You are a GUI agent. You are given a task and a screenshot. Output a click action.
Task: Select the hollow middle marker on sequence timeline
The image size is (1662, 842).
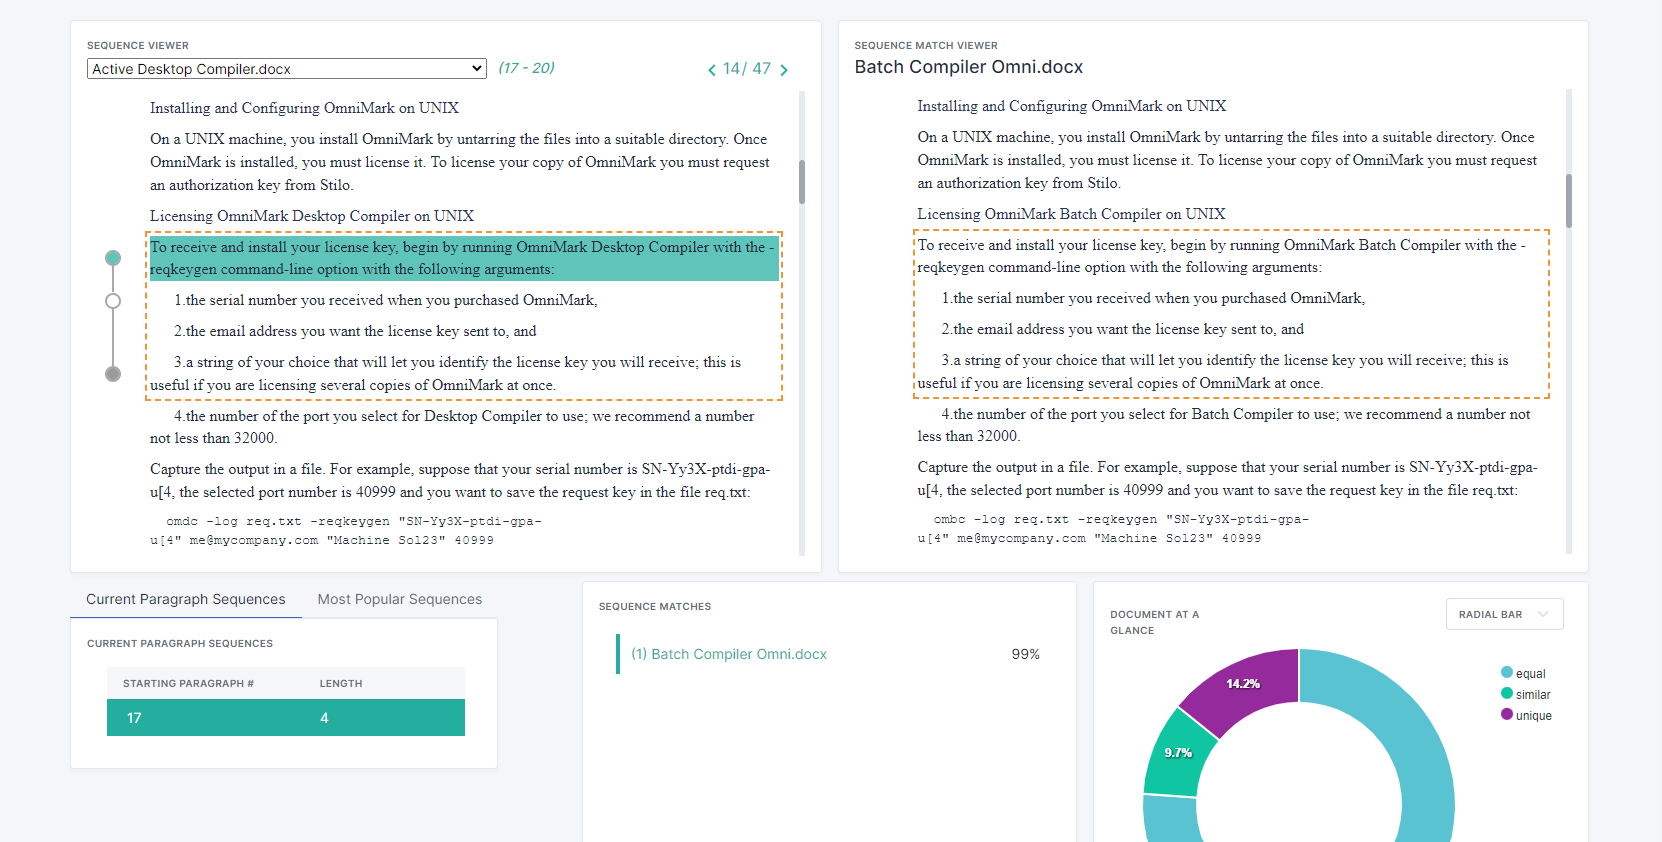[x=113, y=301]
